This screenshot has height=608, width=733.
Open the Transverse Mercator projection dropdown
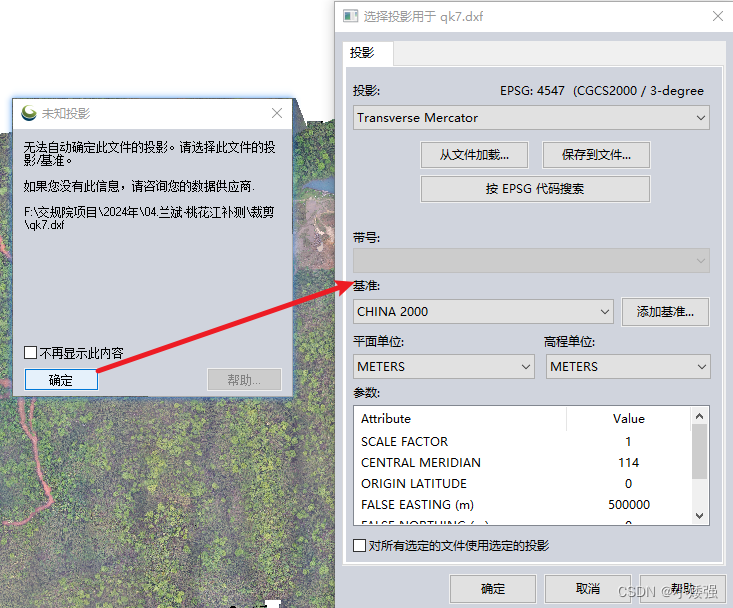coord(531,118)
